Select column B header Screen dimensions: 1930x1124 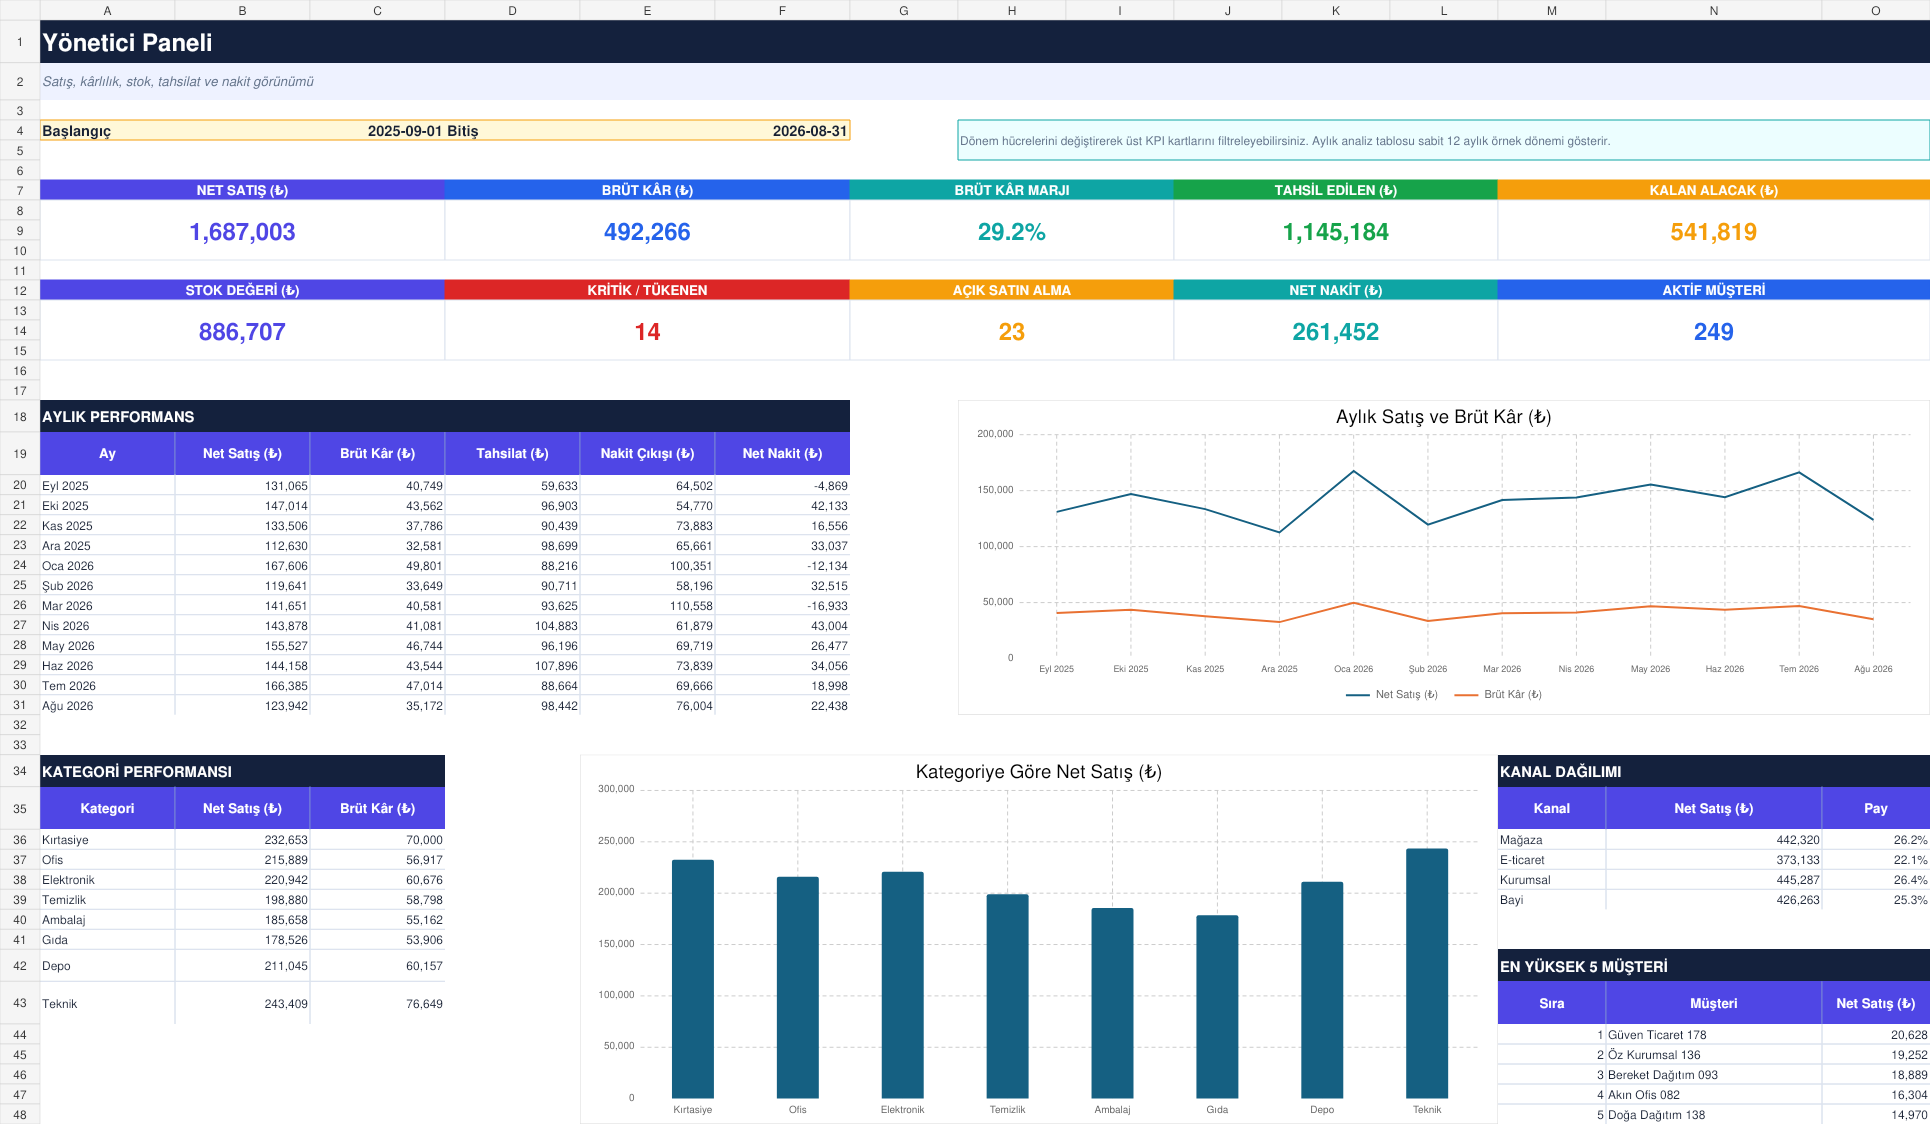[242, 10]
